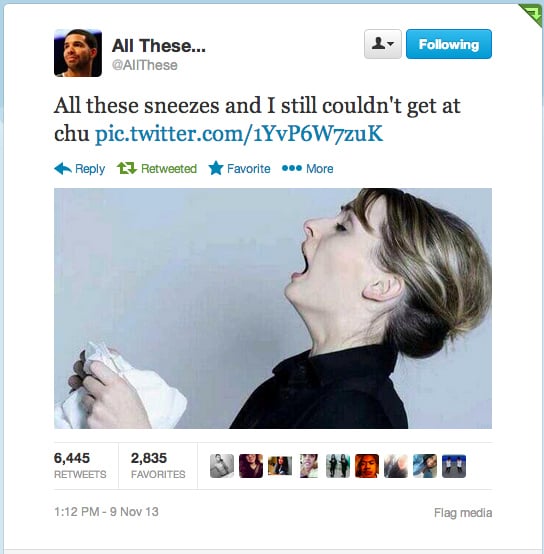544x554 pixels.
Task: Open the All These profile avatar
Action: (78, 53)
